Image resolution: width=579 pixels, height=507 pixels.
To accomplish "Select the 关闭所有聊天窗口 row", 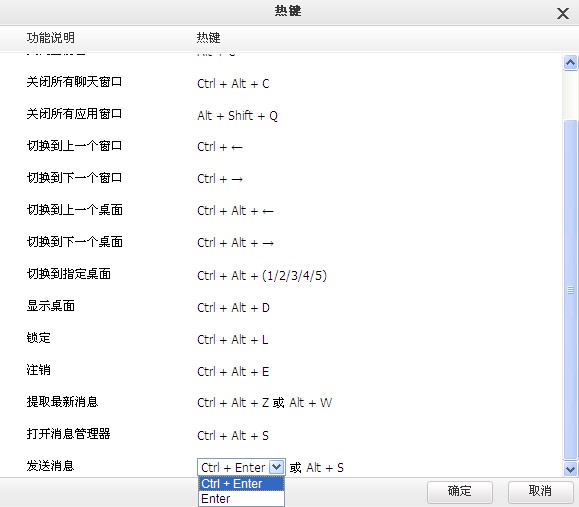I will [x=281, y=83].
